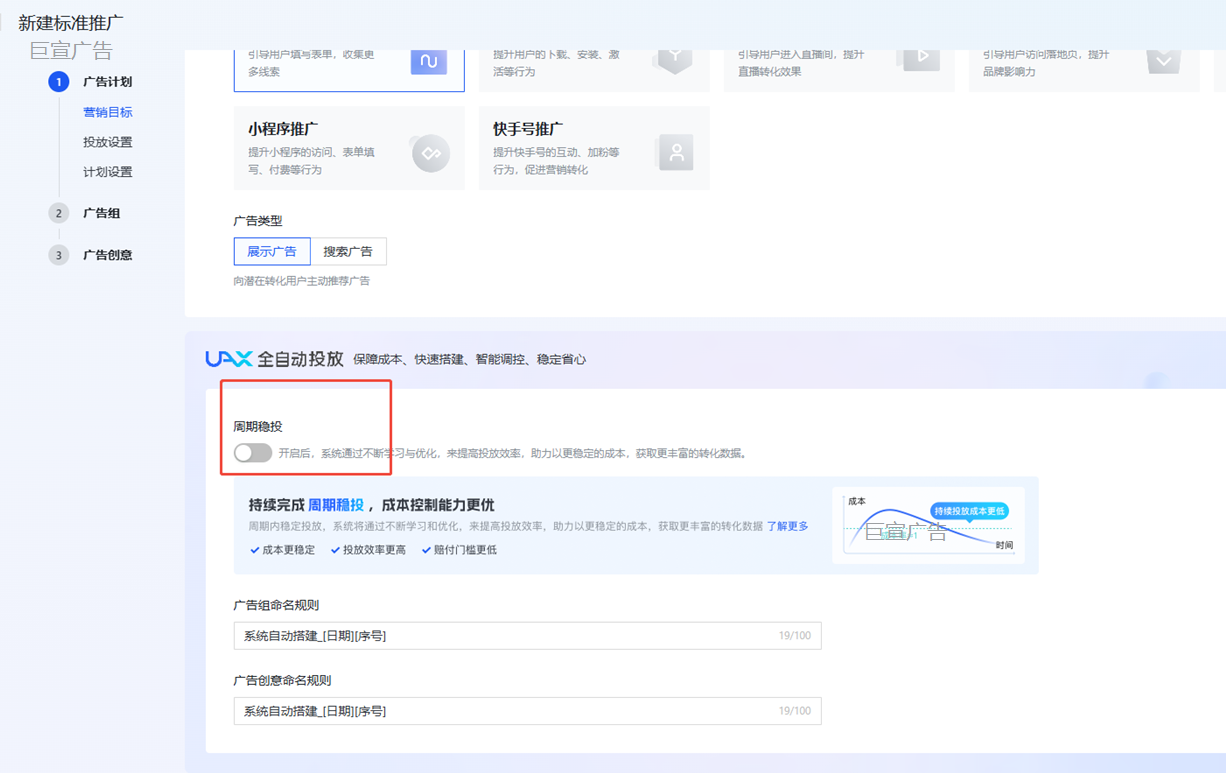Select 搜索广告 ad type
This screenshot has height=773, width=1226.
point(348,251)
